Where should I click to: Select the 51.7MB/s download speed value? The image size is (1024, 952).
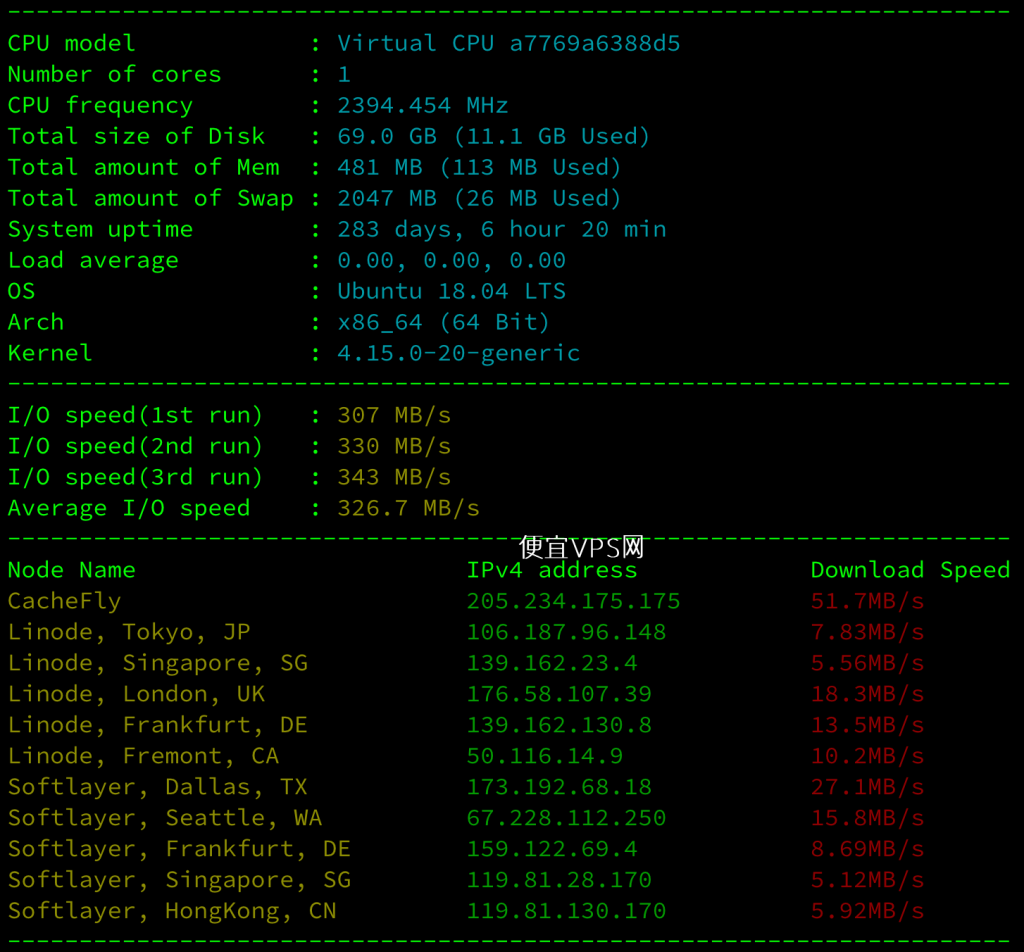pos(867,601)
